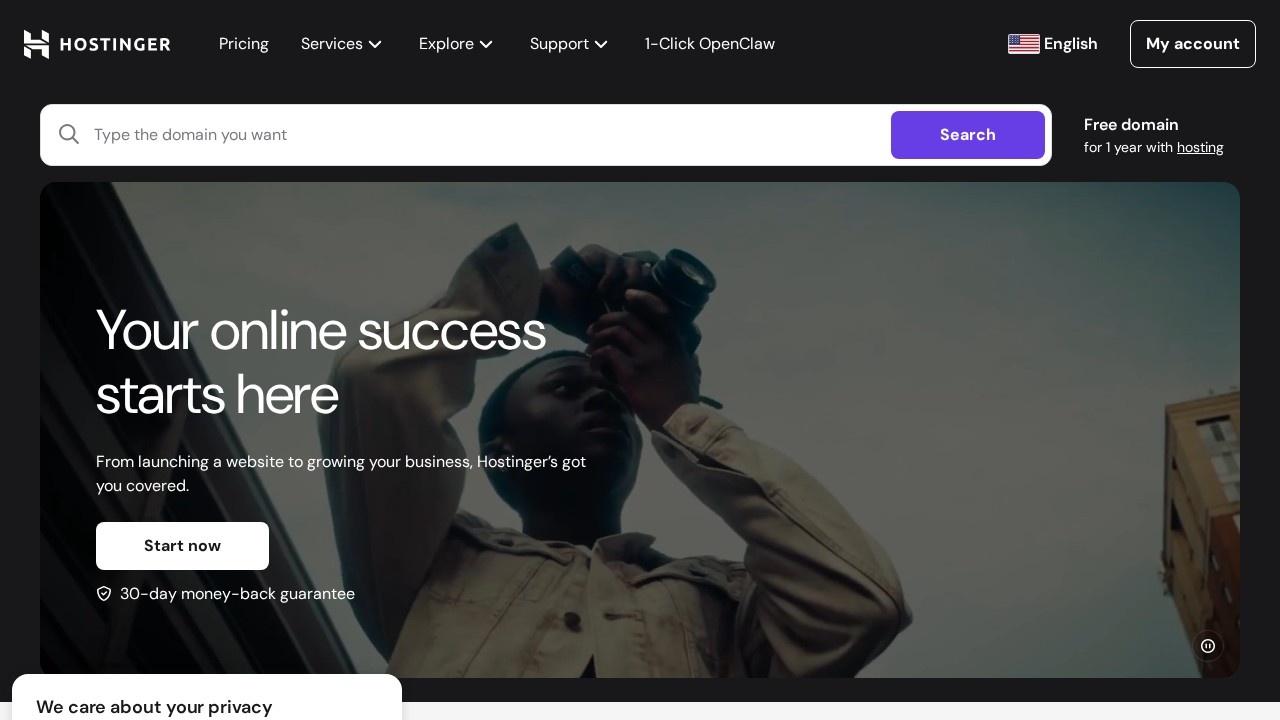
Task: Click the US flag icon
Action: (1023, 44)
